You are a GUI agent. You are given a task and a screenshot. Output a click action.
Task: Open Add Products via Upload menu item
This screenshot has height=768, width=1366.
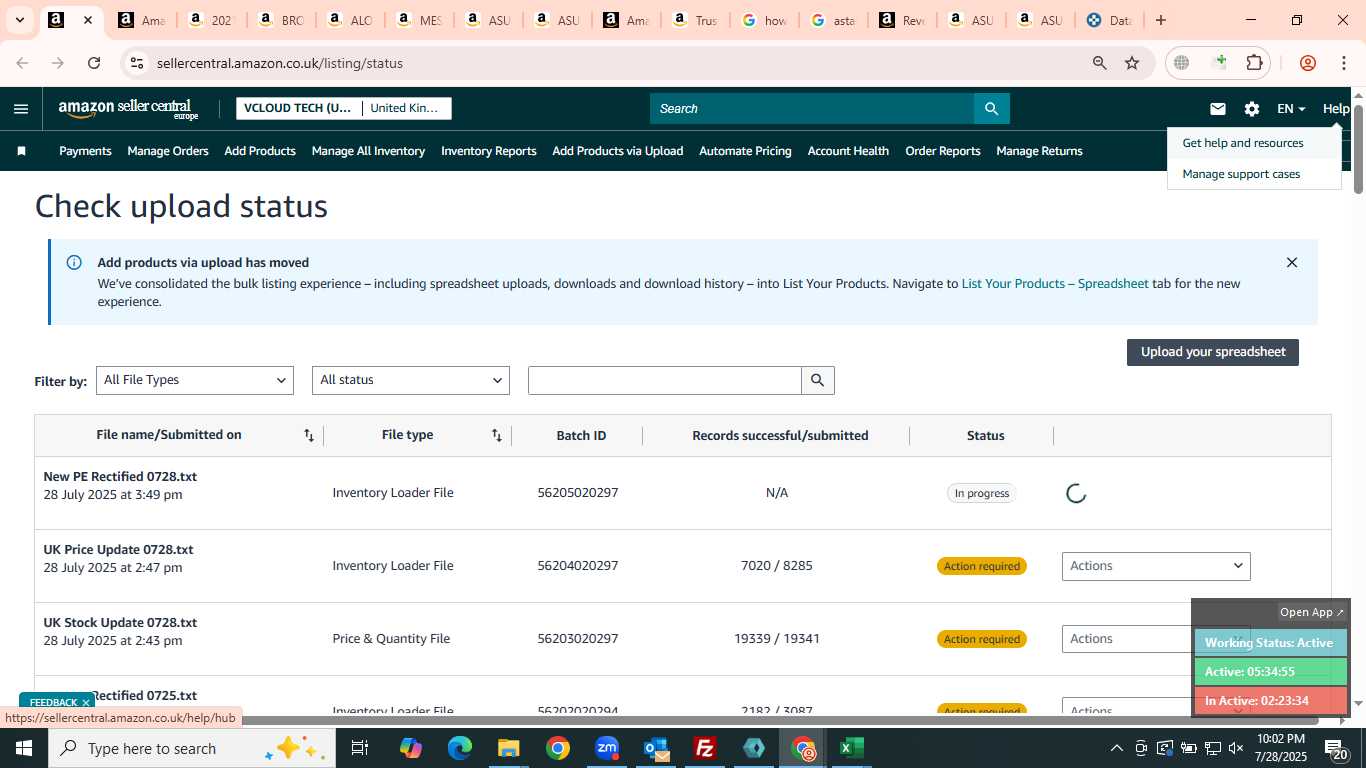click(618, 151)
